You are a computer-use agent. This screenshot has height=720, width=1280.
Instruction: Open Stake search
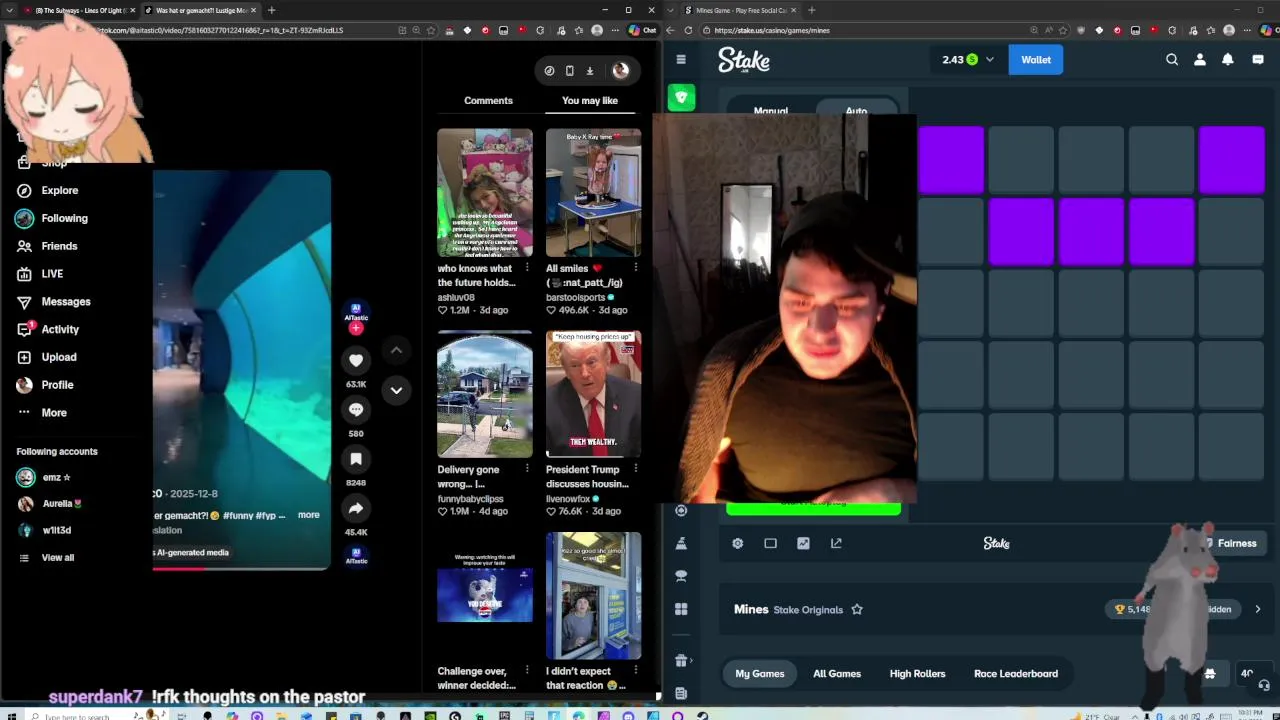click(x=1172, y=59)
